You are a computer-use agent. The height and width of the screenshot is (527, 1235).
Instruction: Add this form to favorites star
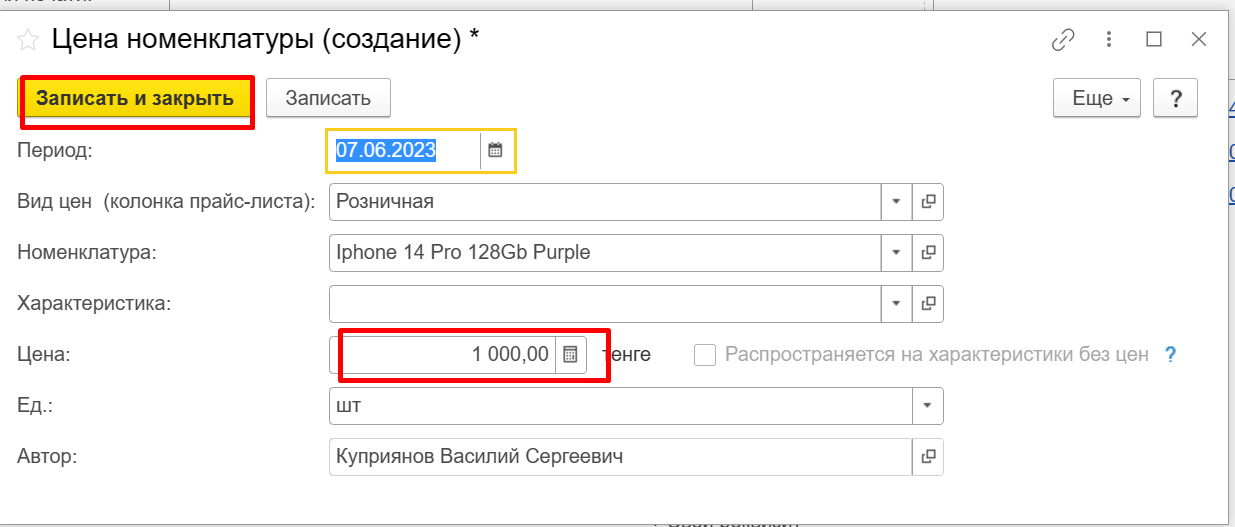[29, 40]
